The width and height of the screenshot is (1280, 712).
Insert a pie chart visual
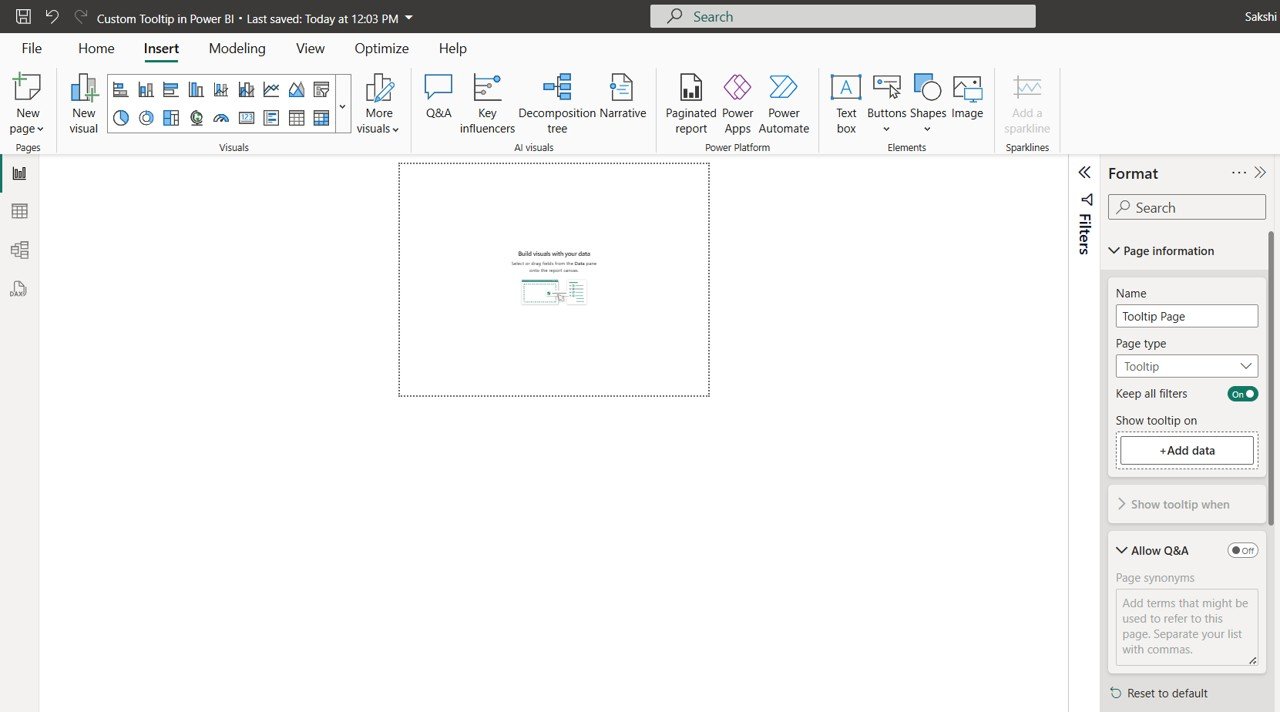(x=121, y=118)
